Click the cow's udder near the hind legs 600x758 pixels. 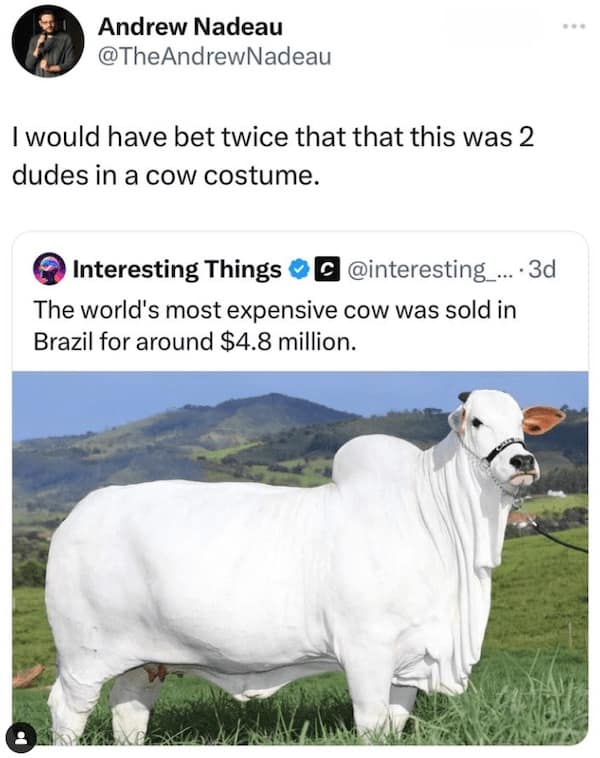point(158,672)
